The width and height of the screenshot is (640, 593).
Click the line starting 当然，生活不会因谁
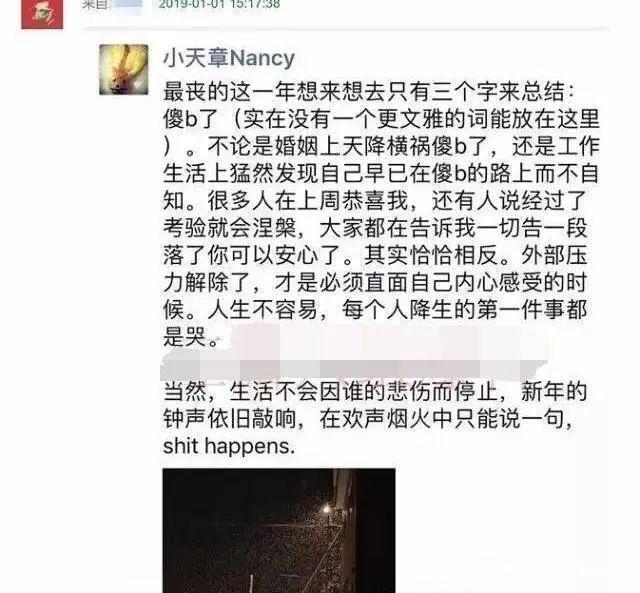(375, 392)
